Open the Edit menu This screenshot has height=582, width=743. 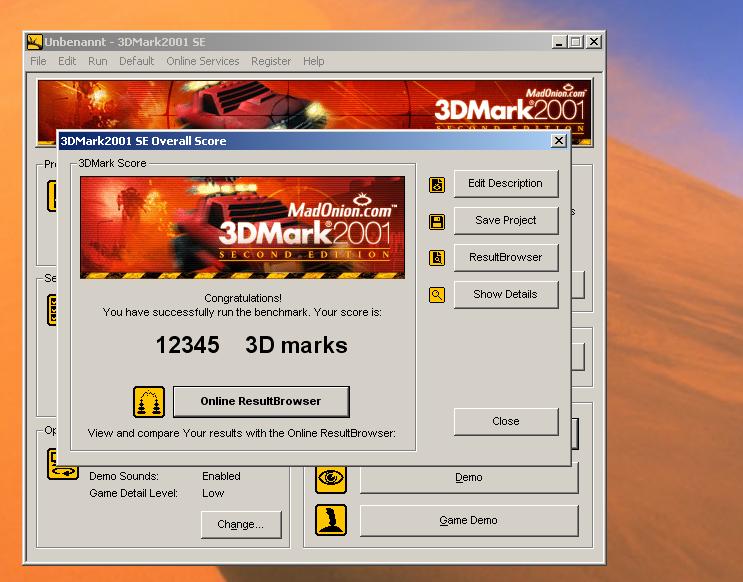67,61
